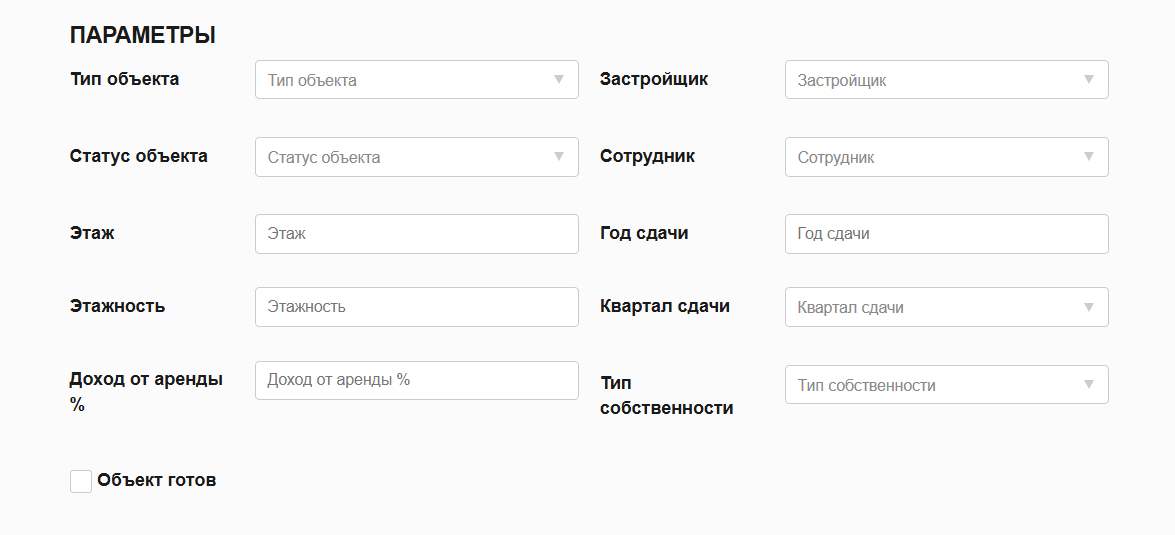Click the Застройщик dropdown arrow icon

[x=1089, y=80]
